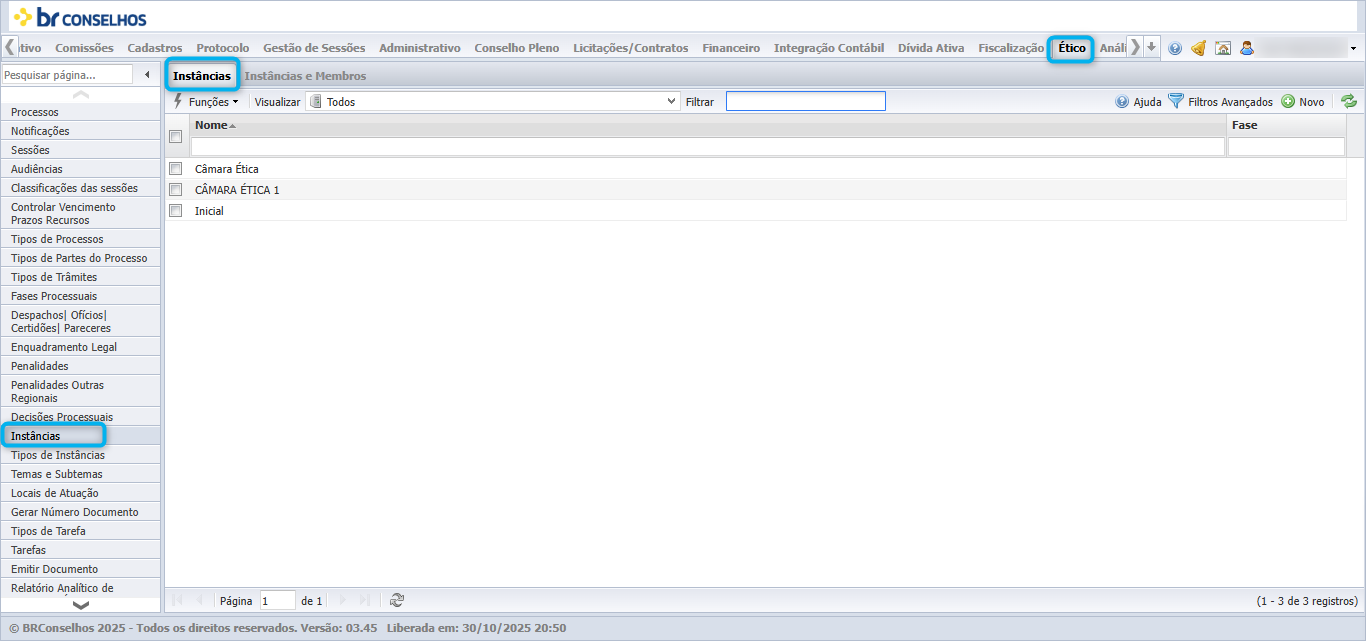The width and height of the screenshot is (1366, 641).
Task: Expand the Funções dropdown menu
Action: tap(207, 101)
